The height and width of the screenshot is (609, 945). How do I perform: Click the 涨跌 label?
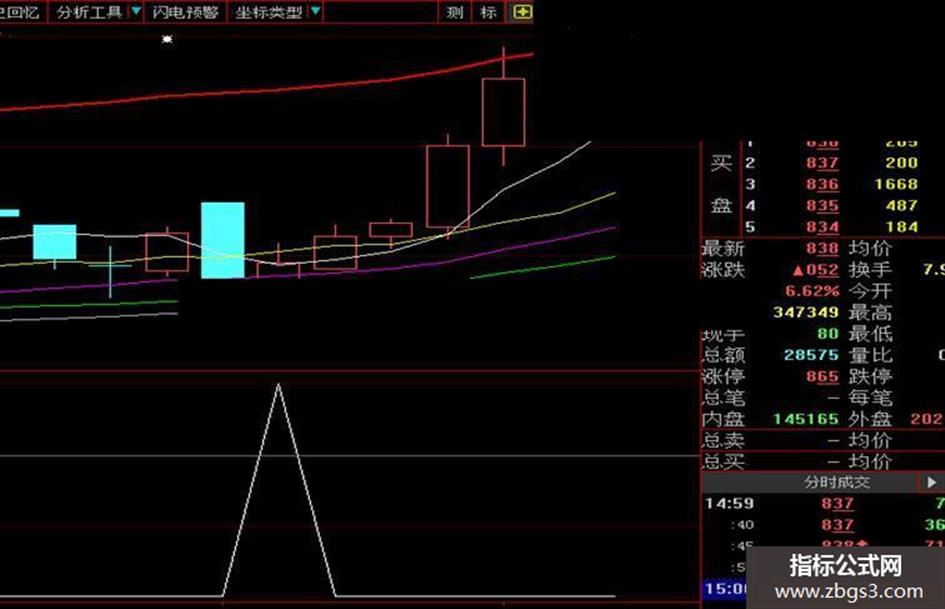click(x=723, y=270)
